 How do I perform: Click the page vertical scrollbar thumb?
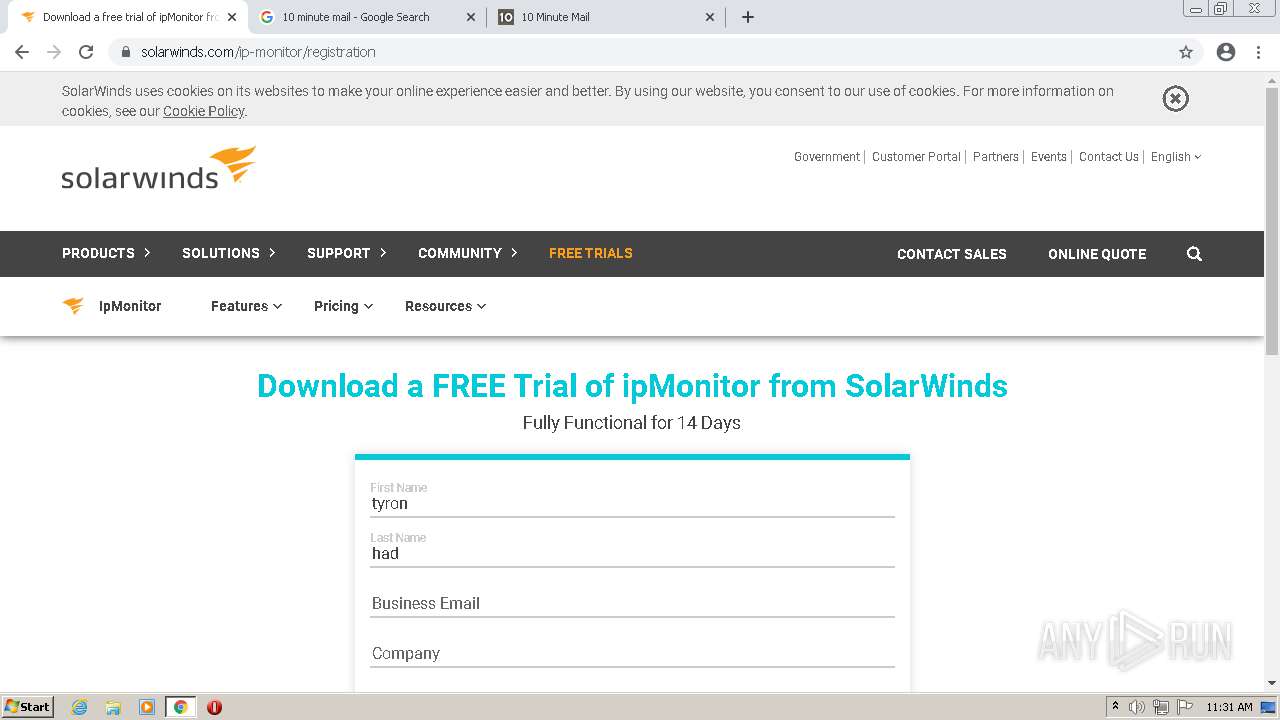(1272, 220)
